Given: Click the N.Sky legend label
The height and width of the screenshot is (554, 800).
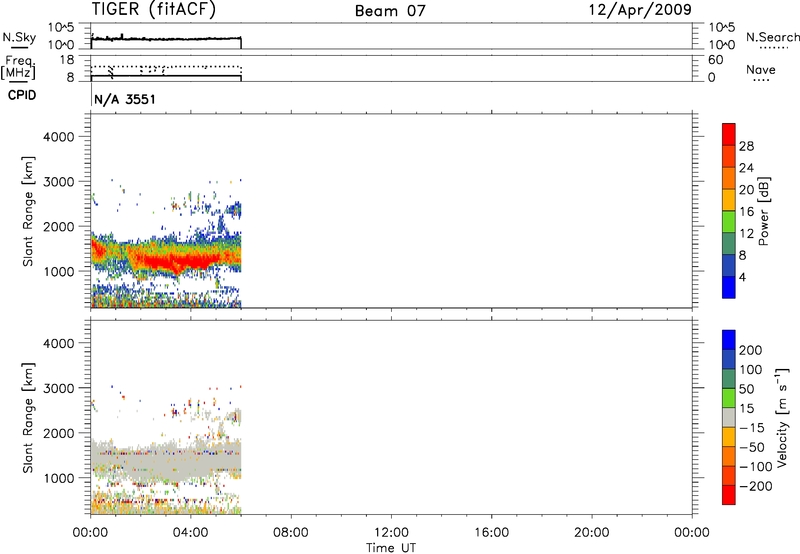Looking at the screenshot, I should (19, 37).
